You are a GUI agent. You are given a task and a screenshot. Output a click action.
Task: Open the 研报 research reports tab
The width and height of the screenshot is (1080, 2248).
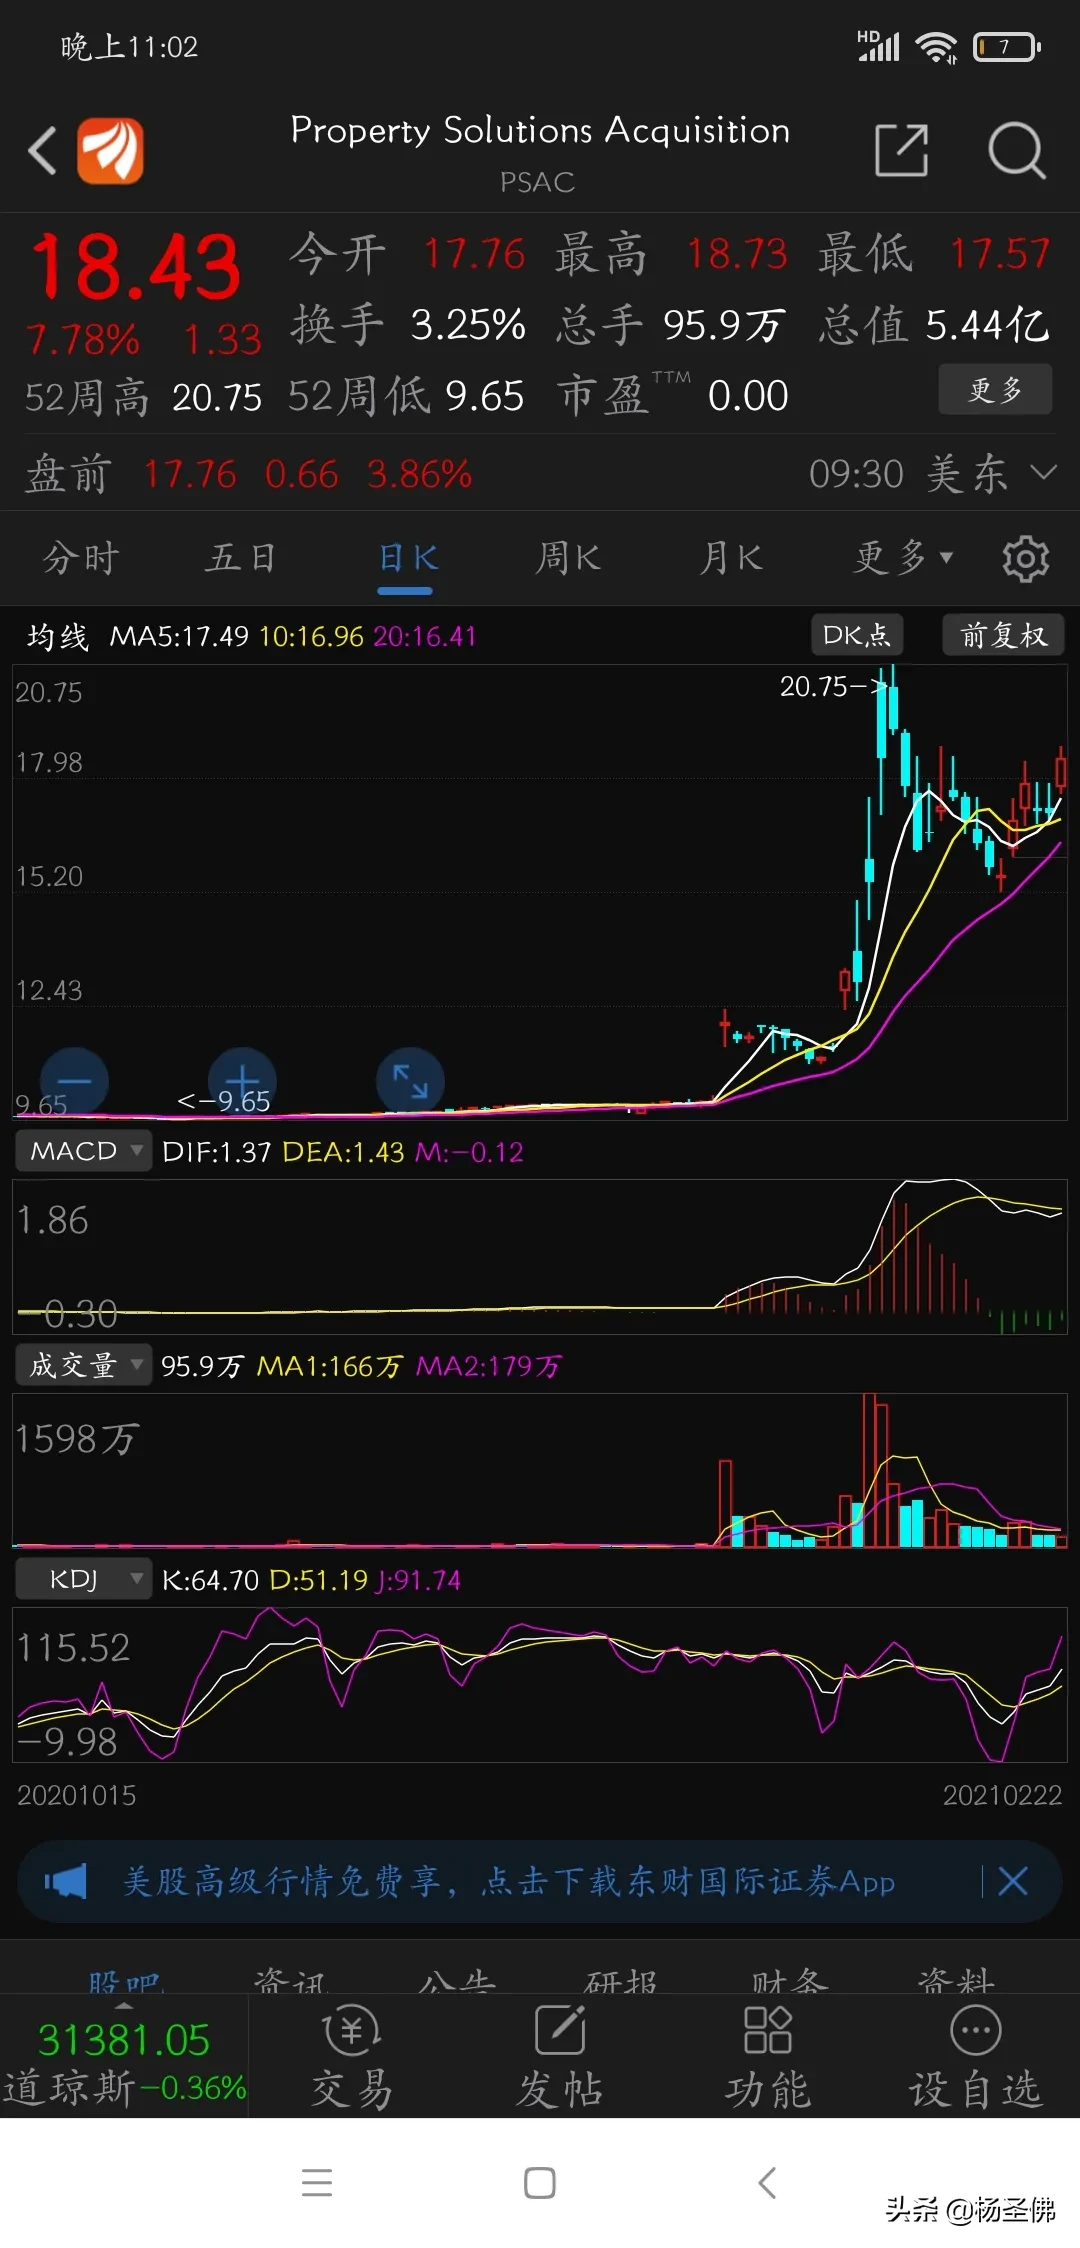[622, 1981]
